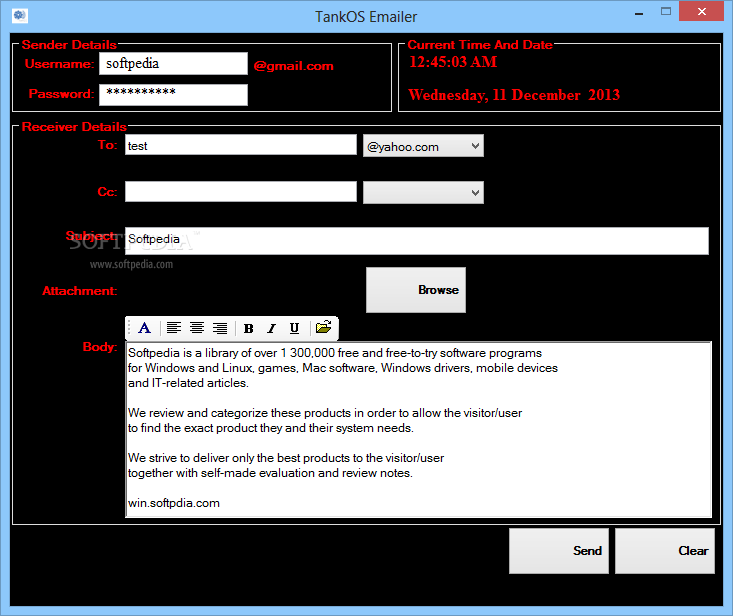Click the Browse attachment button
The image size is (733, 616).
pos(416,290)
